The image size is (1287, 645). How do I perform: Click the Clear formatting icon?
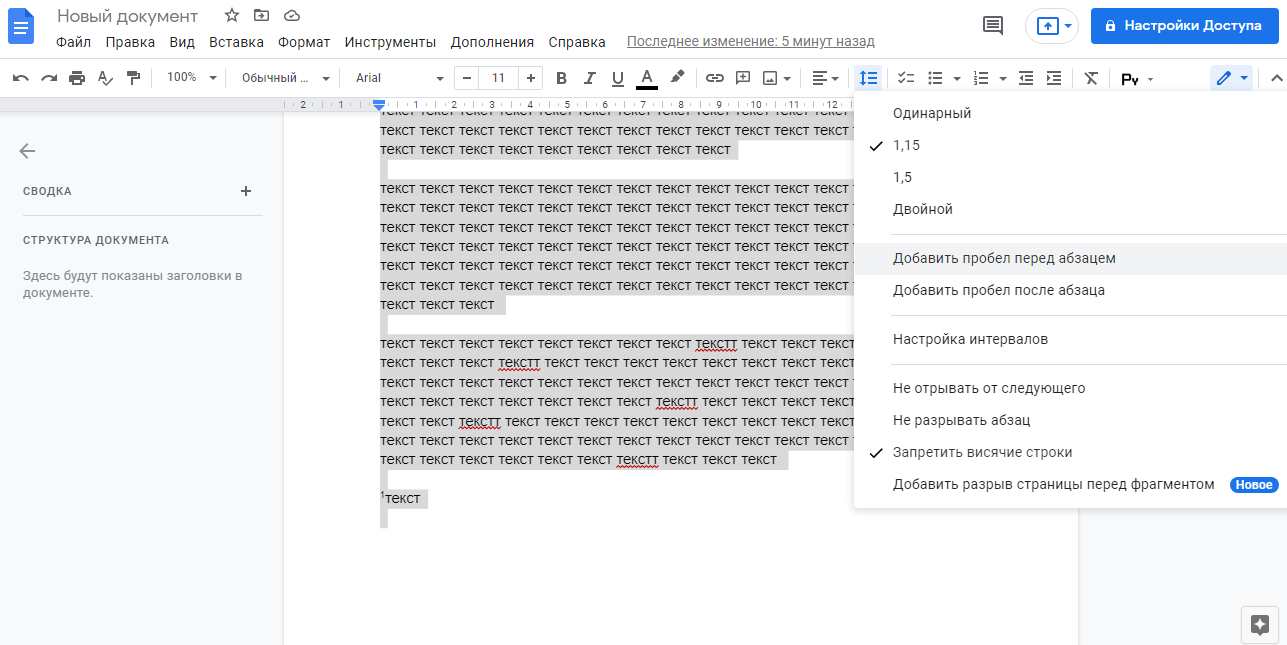1091,78
